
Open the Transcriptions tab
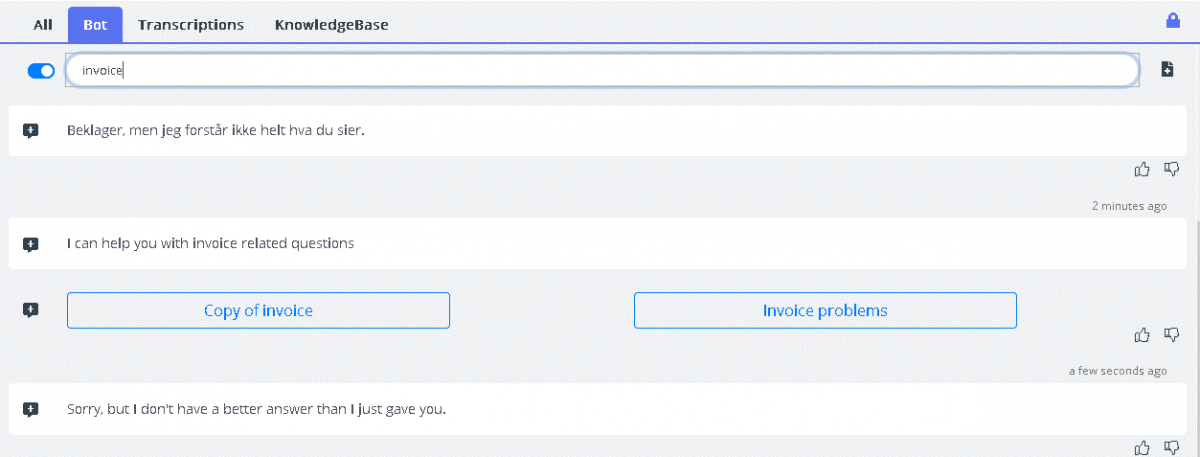click(191, 25)
